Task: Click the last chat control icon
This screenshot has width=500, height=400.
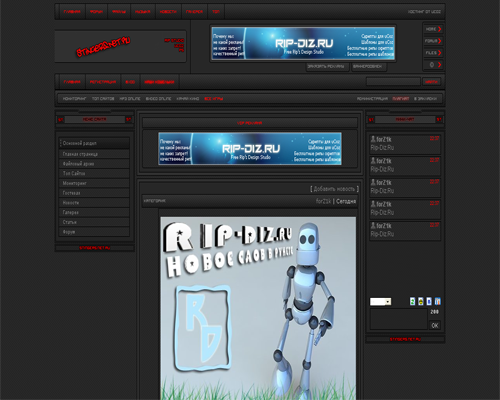Action: 438,301
